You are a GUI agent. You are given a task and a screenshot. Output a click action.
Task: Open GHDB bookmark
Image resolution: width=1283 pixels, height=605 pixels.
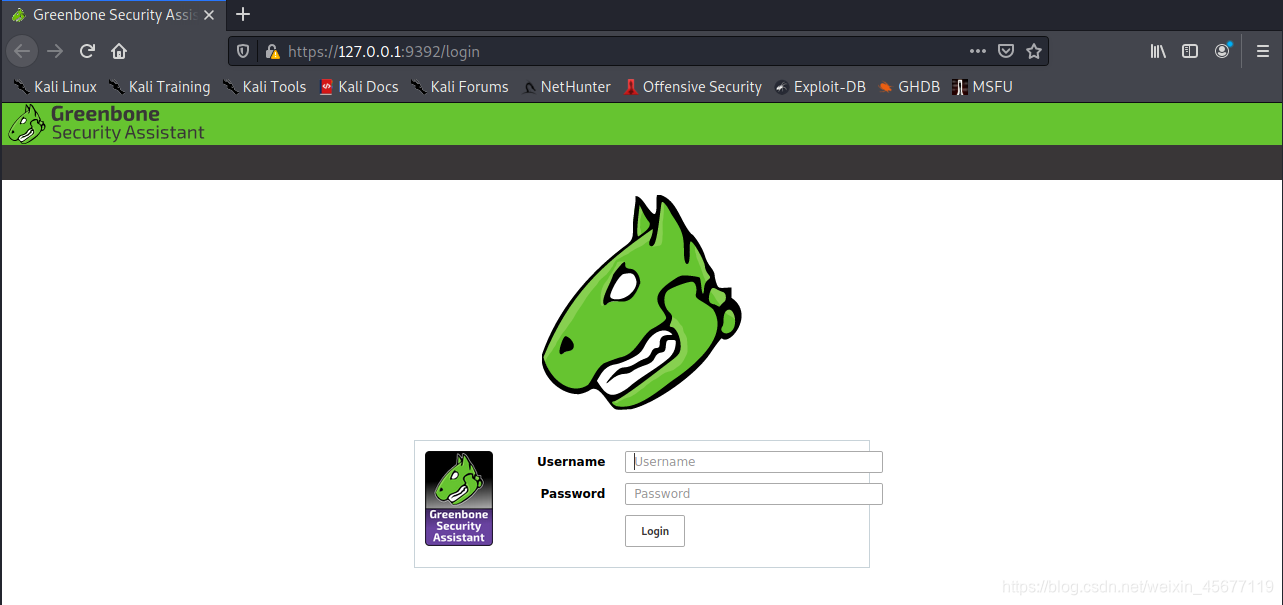coord(909,87)
